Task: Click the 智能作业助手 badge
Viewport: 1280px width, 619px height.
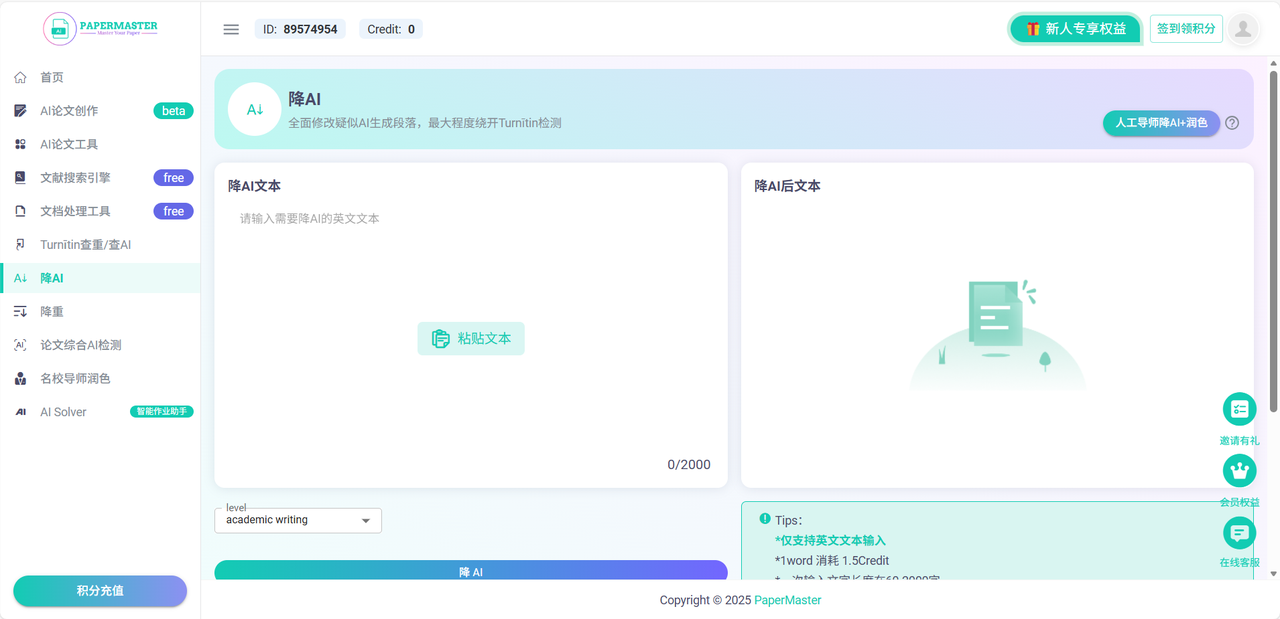Action: point(161,412)
